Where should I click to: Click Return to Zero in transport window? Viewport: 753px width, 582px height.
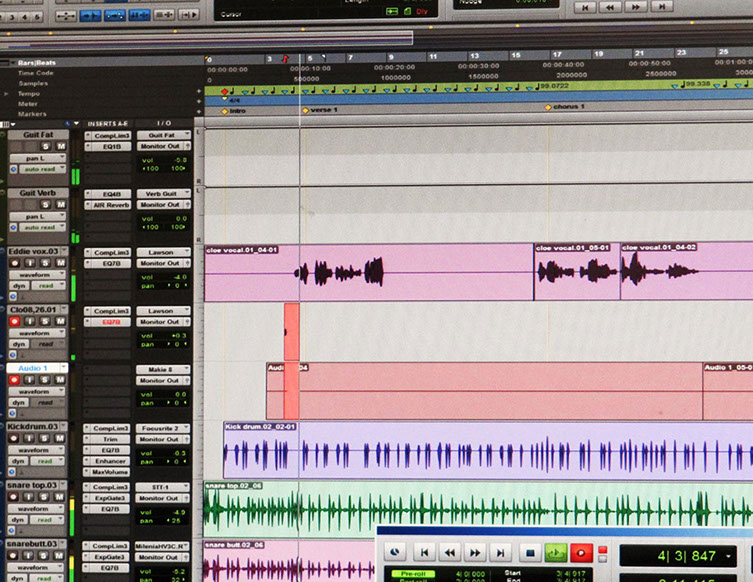(424, 552)
